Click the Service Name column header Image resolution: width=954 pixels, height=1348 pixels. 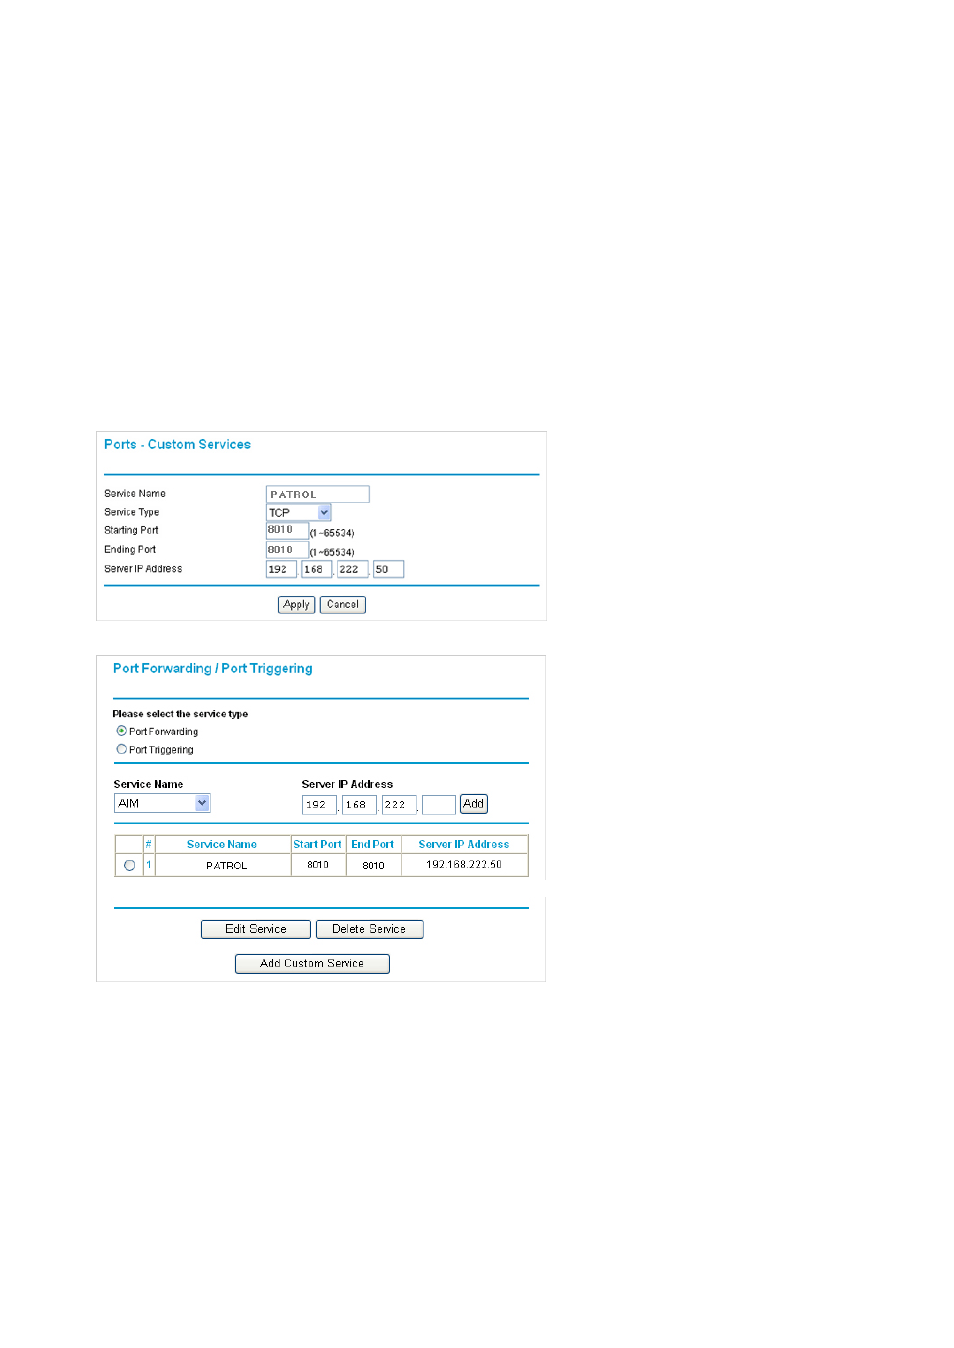point(222,844)
